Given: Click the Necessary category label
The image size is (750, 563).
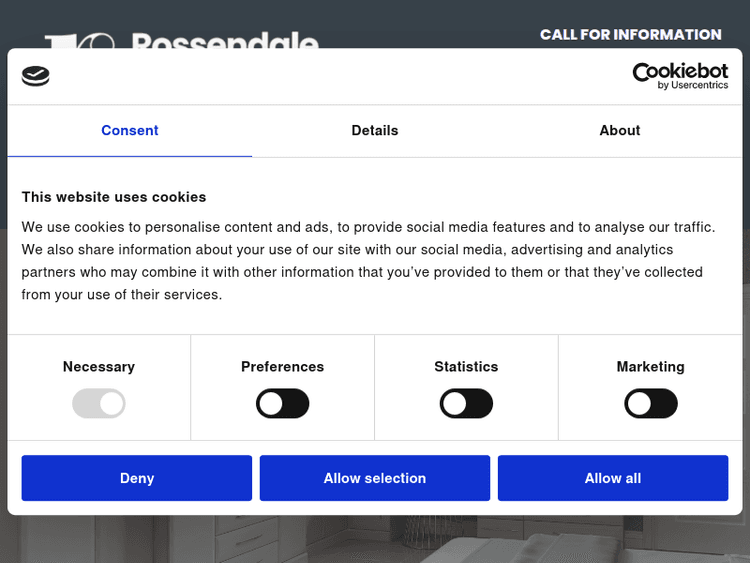Looking at the screenshot, I should point(99,367).
